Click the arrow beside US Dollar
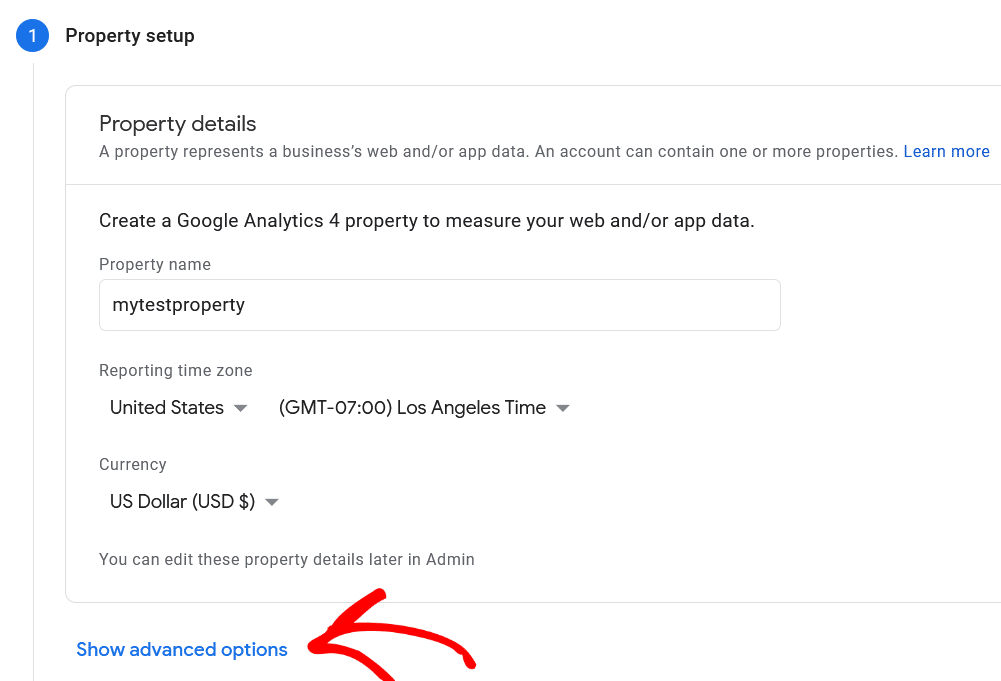This screenshot has width=1001, height=681. pyautogui.click(x=272, y=502)
